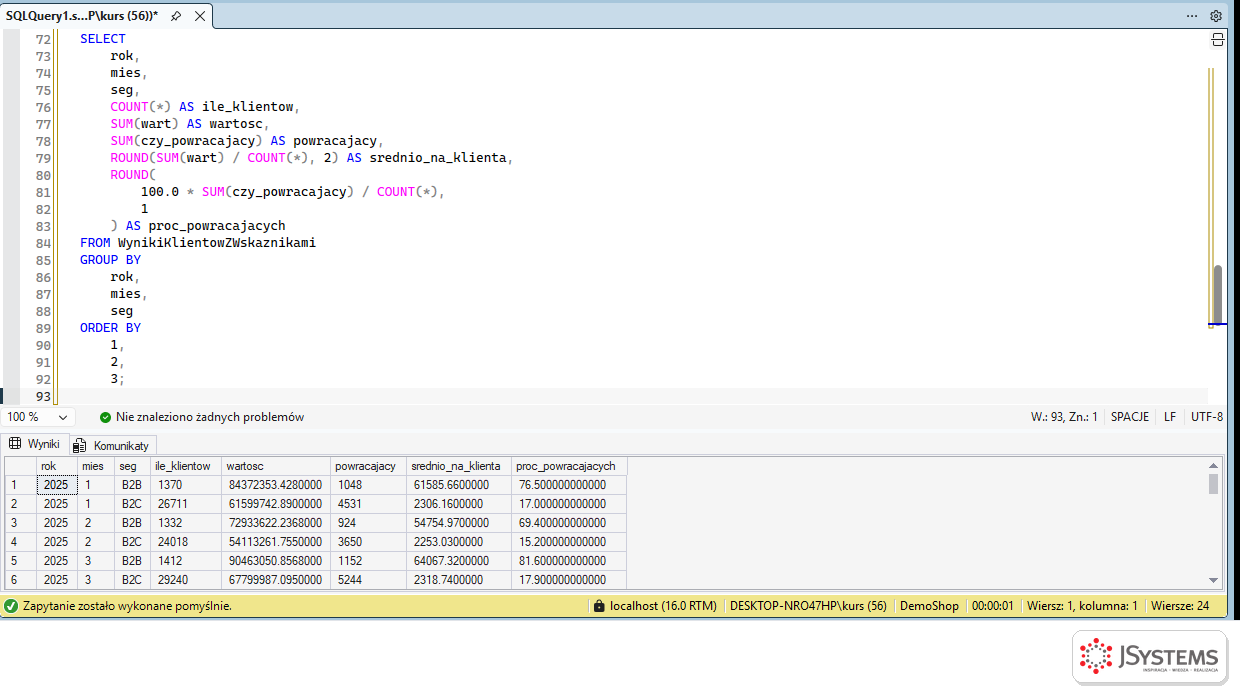Switch to the Komunikaty tab
Screen dimensions: 1240x692
point(112,445)
